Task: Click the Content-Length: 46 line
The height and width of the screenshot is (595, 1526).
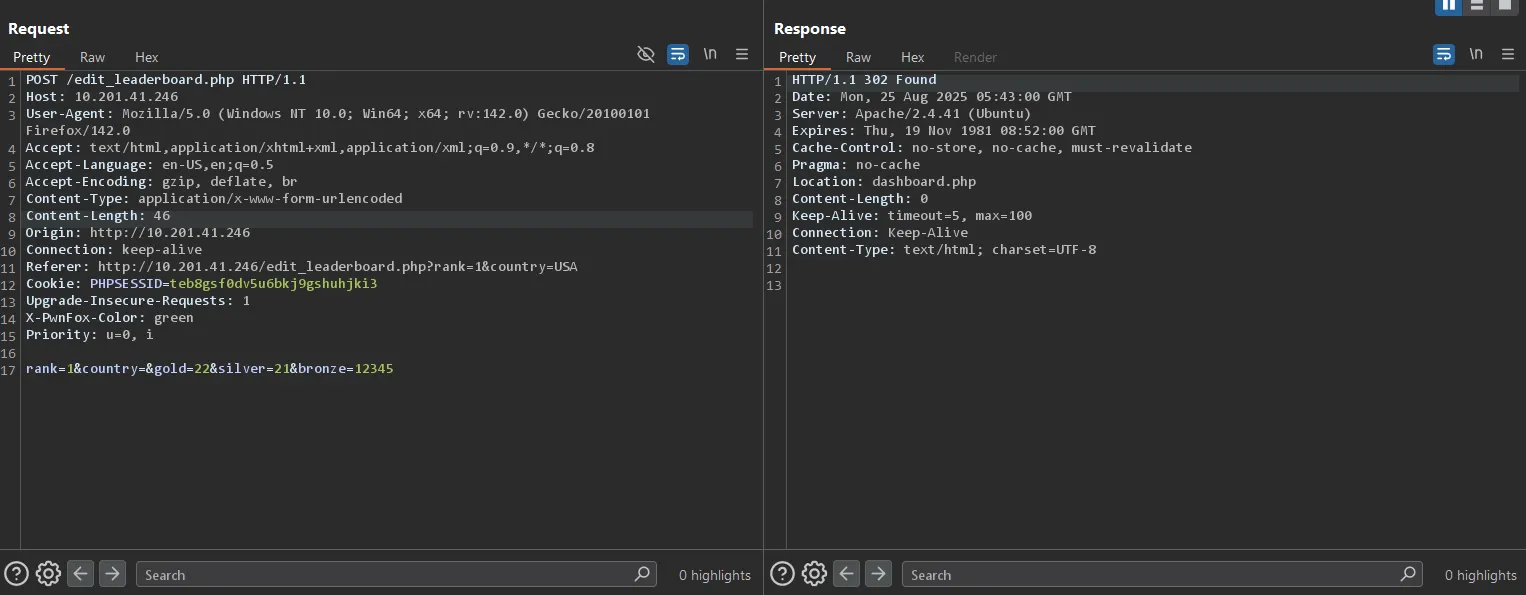Action: (x=98, y=216)
